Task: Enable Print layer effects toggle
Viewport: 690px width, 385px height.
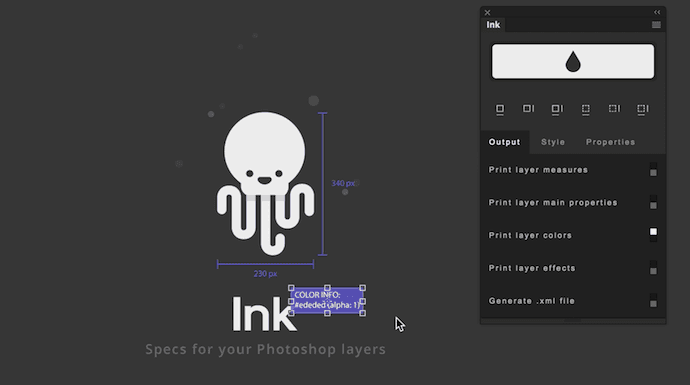Action: pos(653,268)
